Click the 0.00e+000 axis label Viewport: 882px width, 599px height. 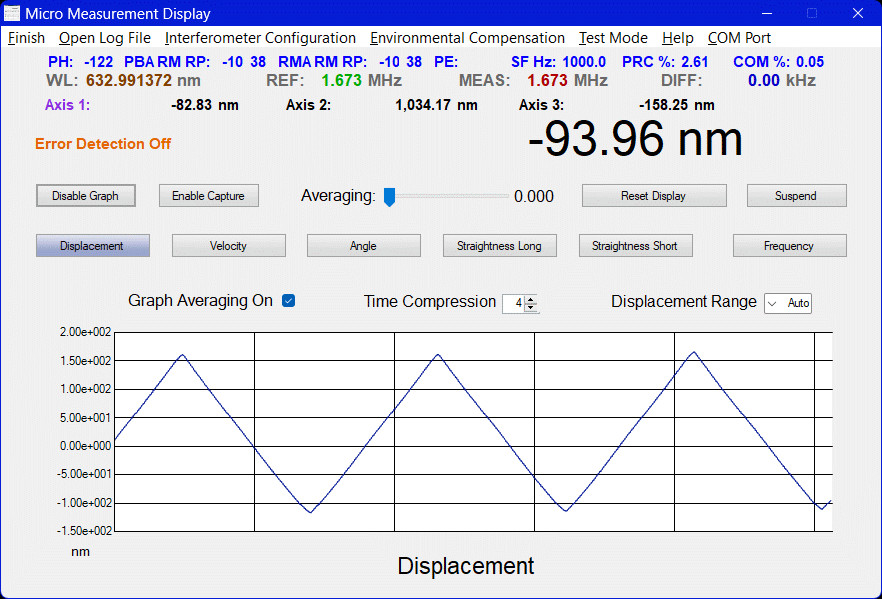click(x=86, y=446)
